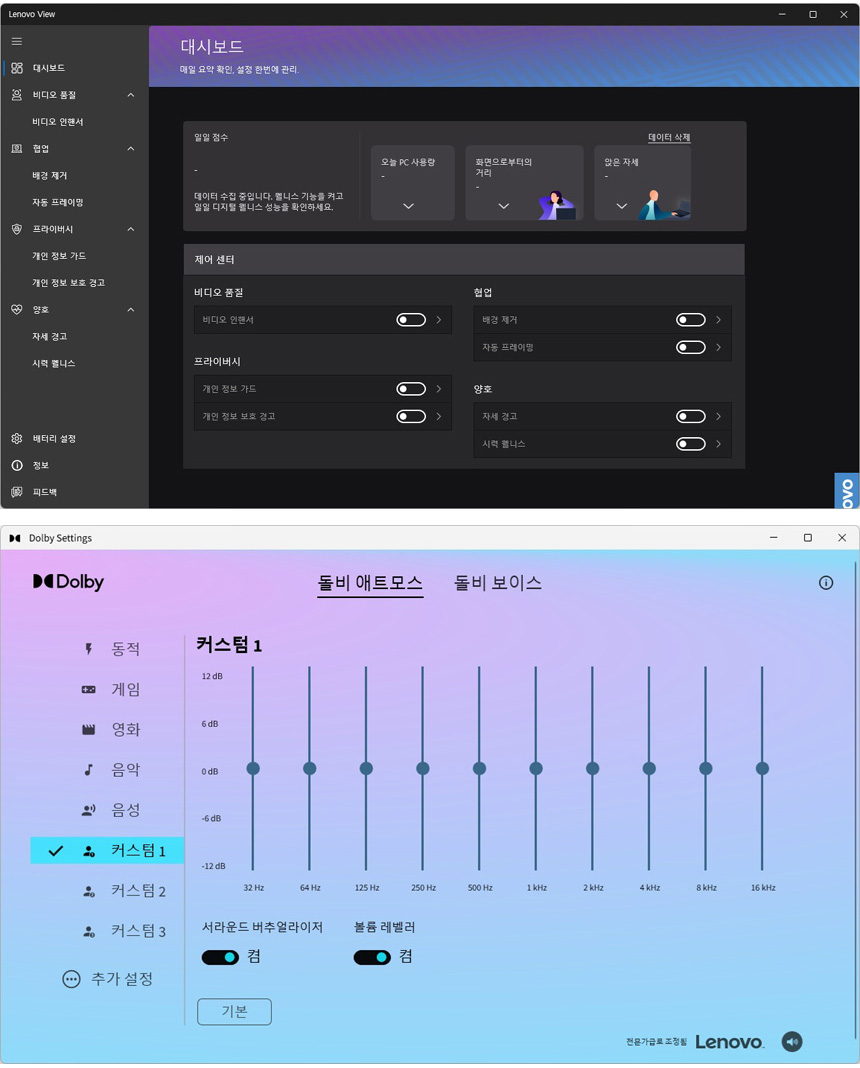The image size is (860, 1068).
Task: Expand the 오늘 PC 사용량 card chevron
Action: click(x=408, y=206)
